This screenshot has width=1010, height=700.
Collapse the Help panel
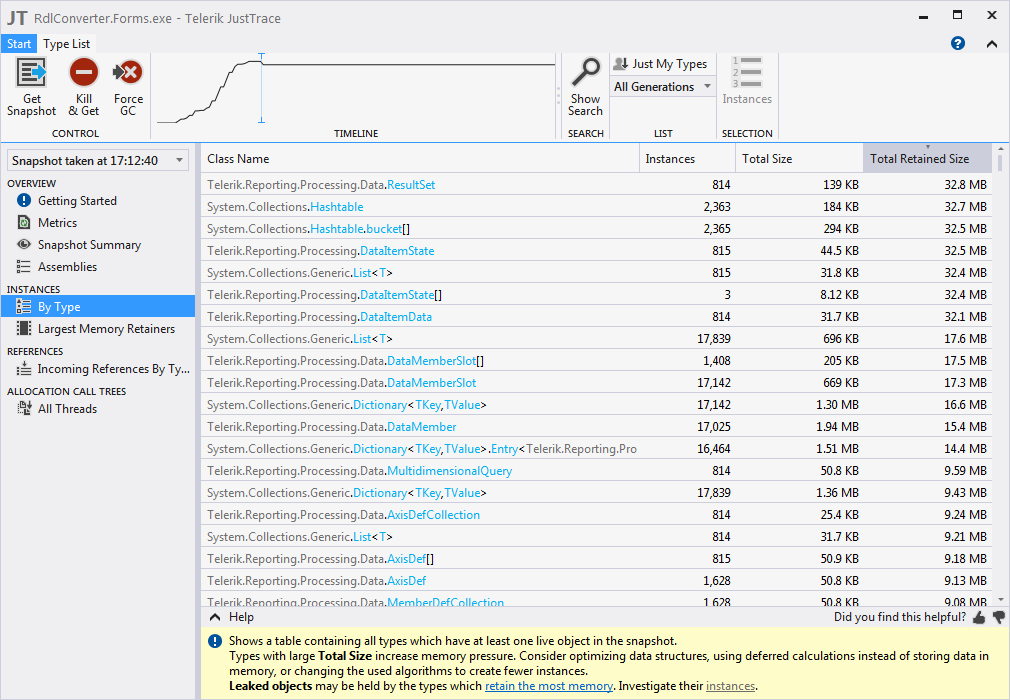(214, 617)
